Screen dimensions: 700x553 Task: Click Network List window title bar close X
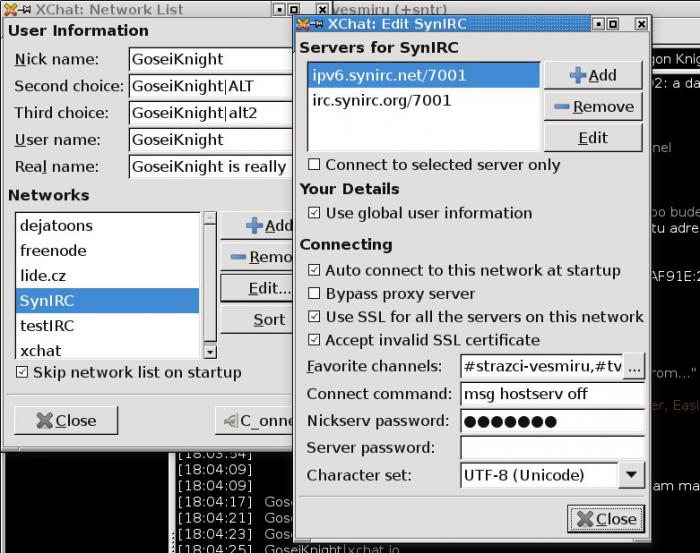322,9
